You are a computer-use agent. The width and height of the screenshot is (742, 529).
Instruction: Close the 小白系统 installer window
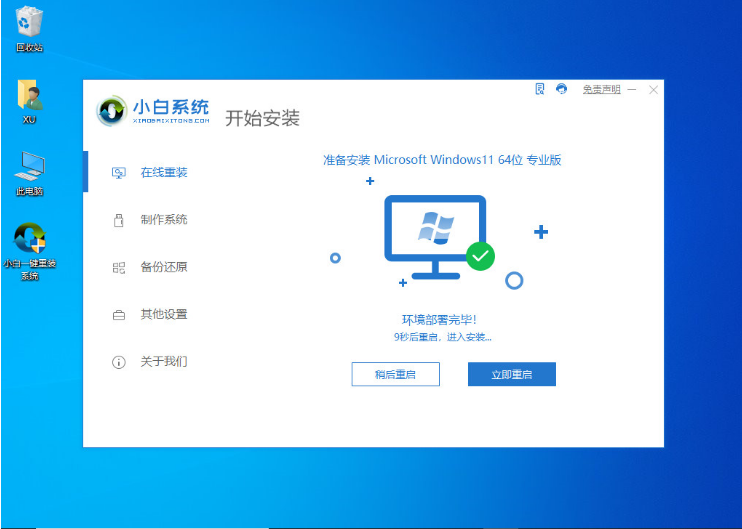click(654, 89)
